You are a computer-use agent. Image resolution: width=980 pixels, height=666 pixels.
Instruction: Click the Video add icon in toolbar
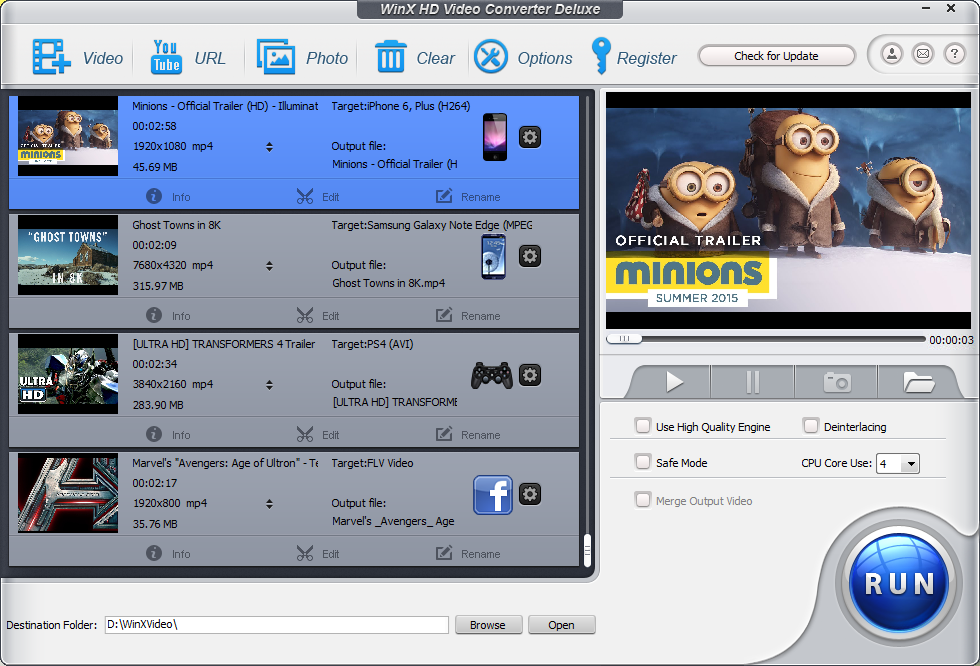point(51,58)
